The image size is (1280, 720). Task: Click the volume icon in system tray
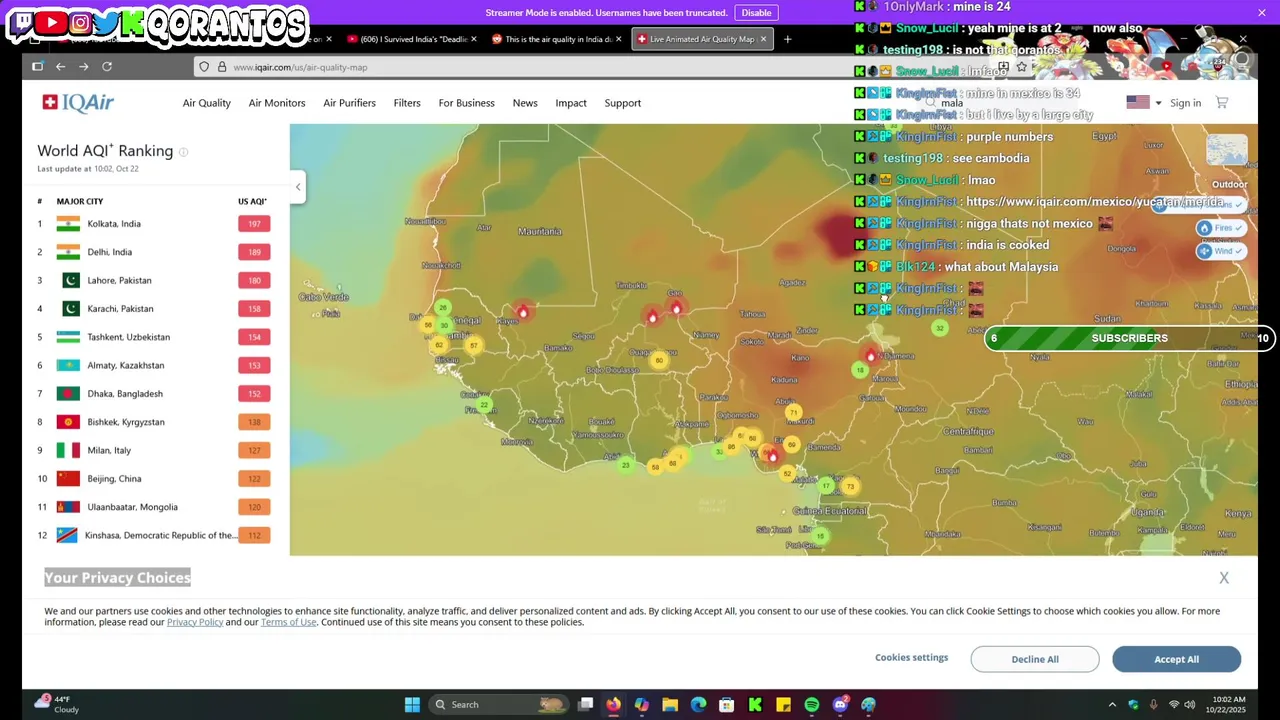coord(1189,705)
